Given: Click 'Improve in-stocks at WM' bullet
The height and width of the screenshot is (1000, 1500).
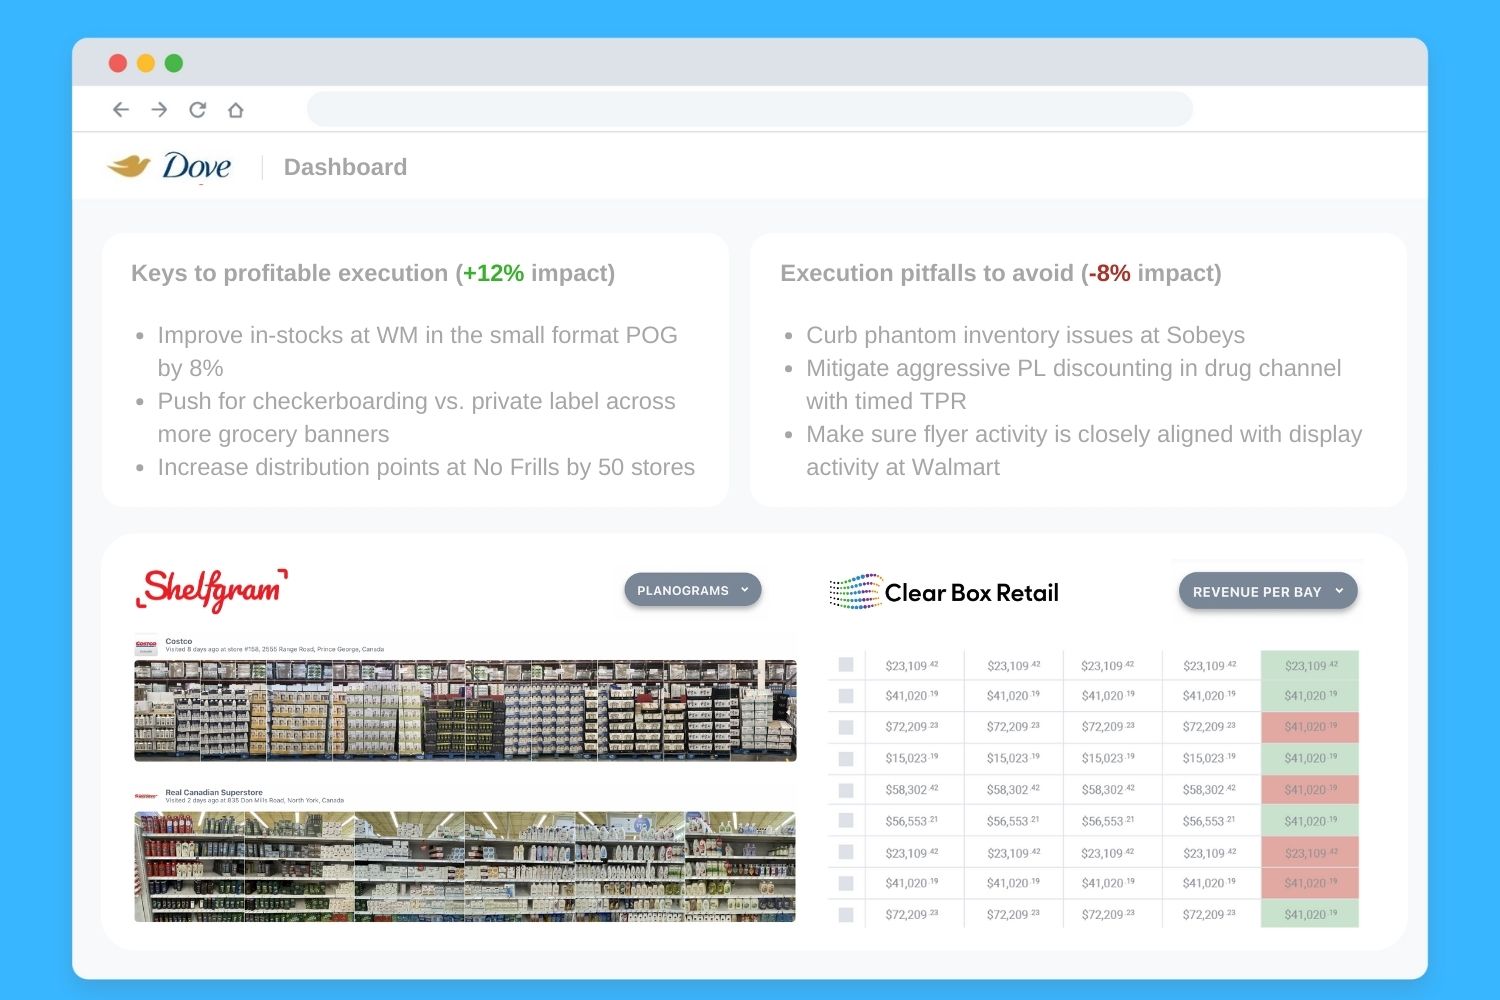Looking at the screenshot, I should tap(417, 351).
